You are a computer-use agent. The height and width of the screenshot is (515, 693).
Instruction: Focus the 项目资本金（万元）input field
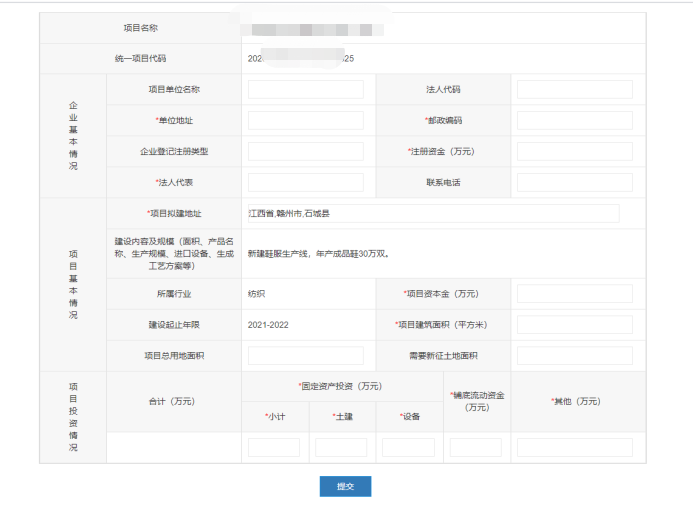pyautogui.click(x=574, y=294)
